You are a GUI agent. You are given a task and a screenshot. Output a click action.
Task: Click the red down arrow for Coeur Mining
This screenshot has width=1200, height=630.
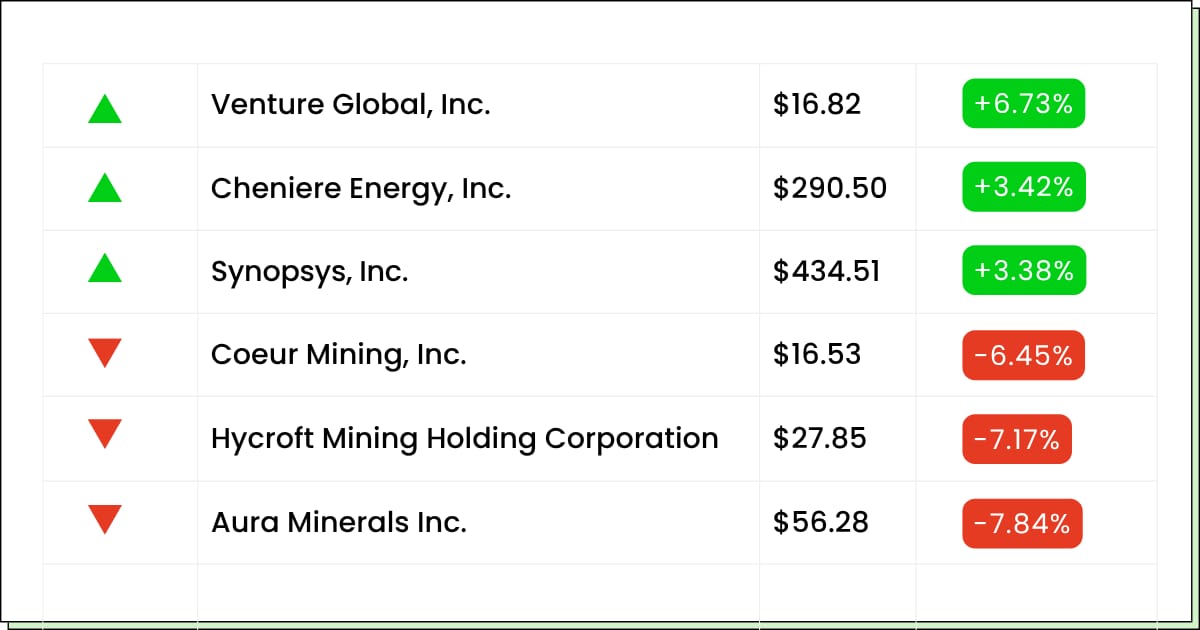[105, 352]
